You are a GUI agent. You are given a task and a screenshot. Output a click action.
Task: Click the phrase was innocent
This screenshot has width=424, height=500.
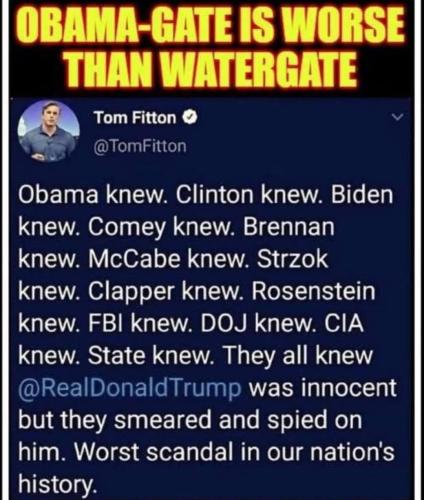click(x=323, y=389)
